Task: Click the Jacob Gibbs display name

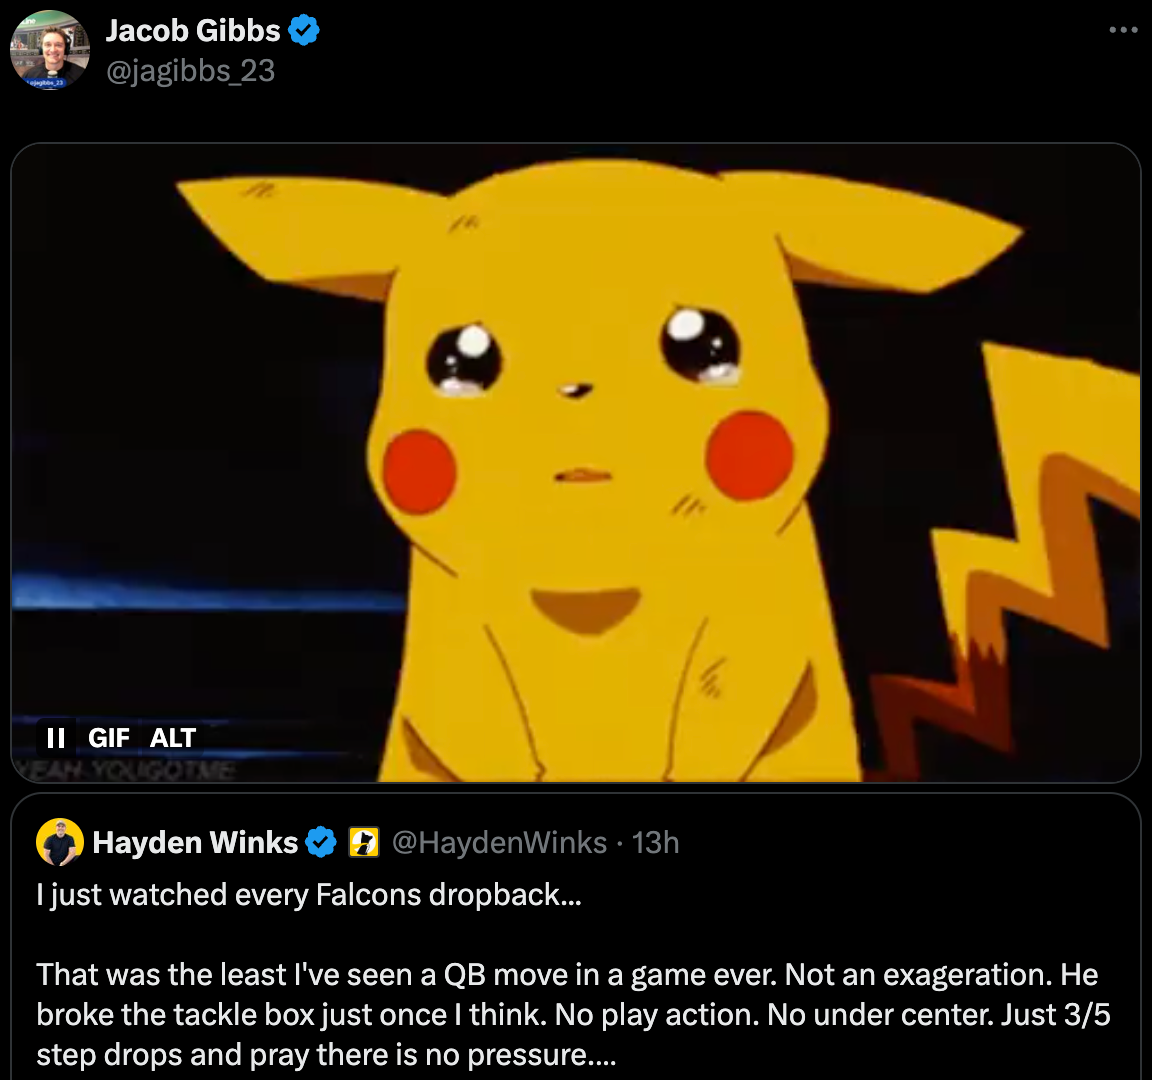Action: coord(193,31)
